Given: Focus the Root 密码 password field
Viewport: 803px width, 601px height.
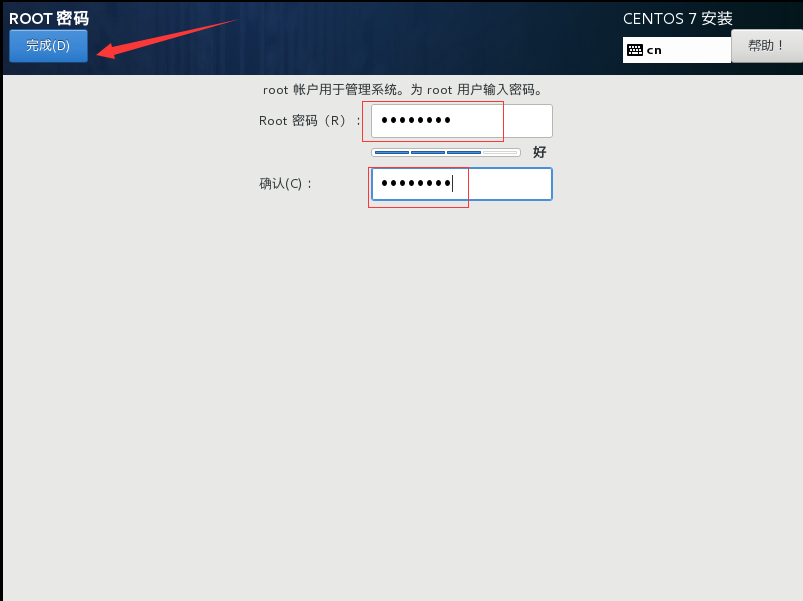Looking at the screenshot, I should (x=461, y=121).
